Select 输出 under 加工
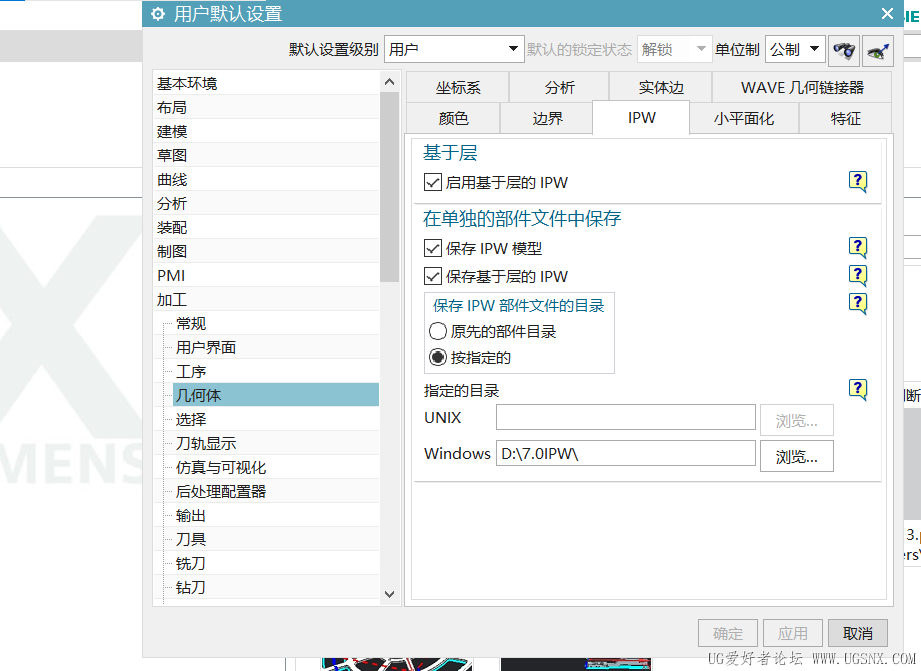Image resolution: width=921 pixels, height=671 pixels. point(276,515)
